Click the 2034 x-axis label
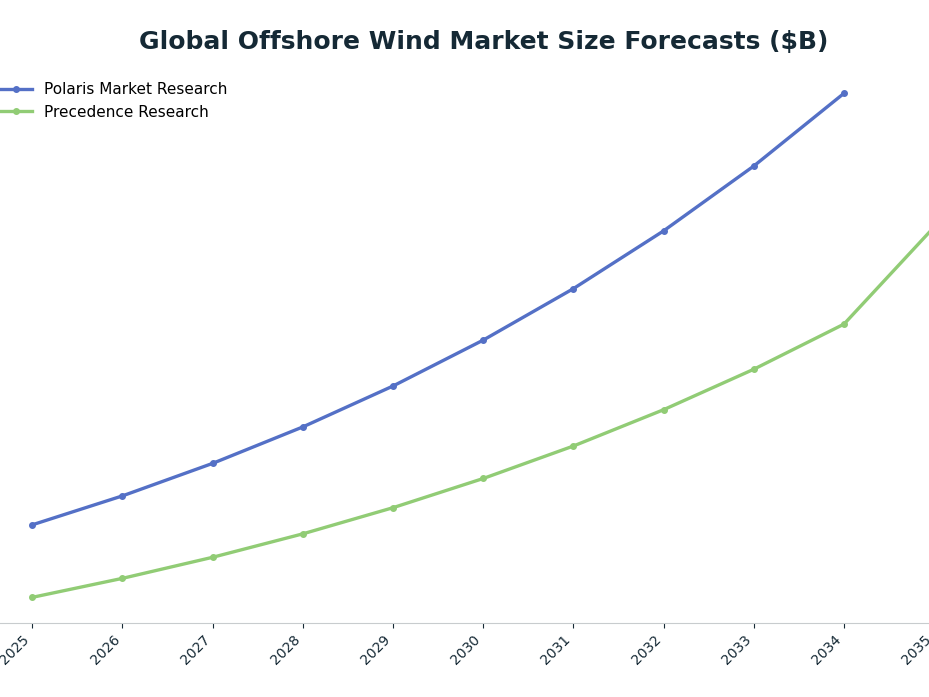Viewport: 929px width, 697px height. point(829,650)
